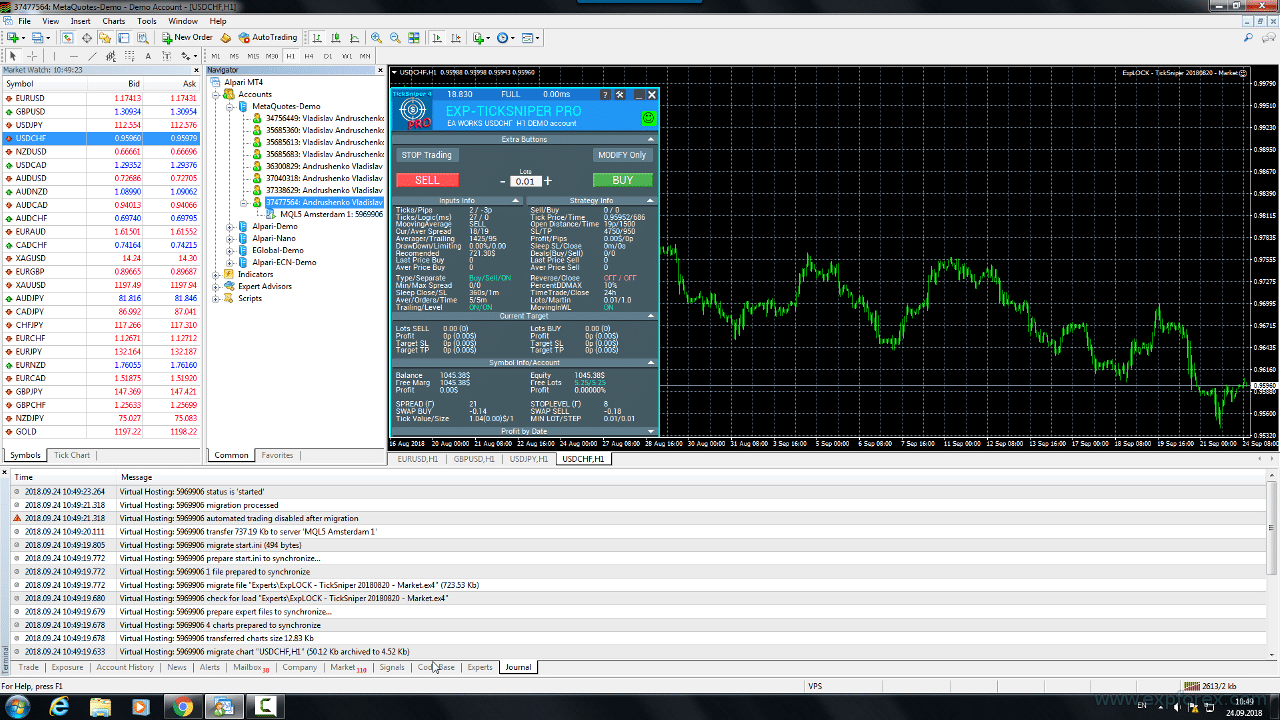
Task: Open TickSniper panel settings tools icon
Action: tap(620, 94)
